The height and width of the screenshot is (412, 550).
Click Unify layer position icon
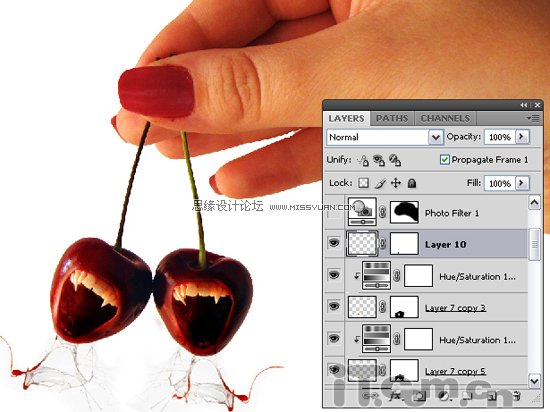pos(363,160)
